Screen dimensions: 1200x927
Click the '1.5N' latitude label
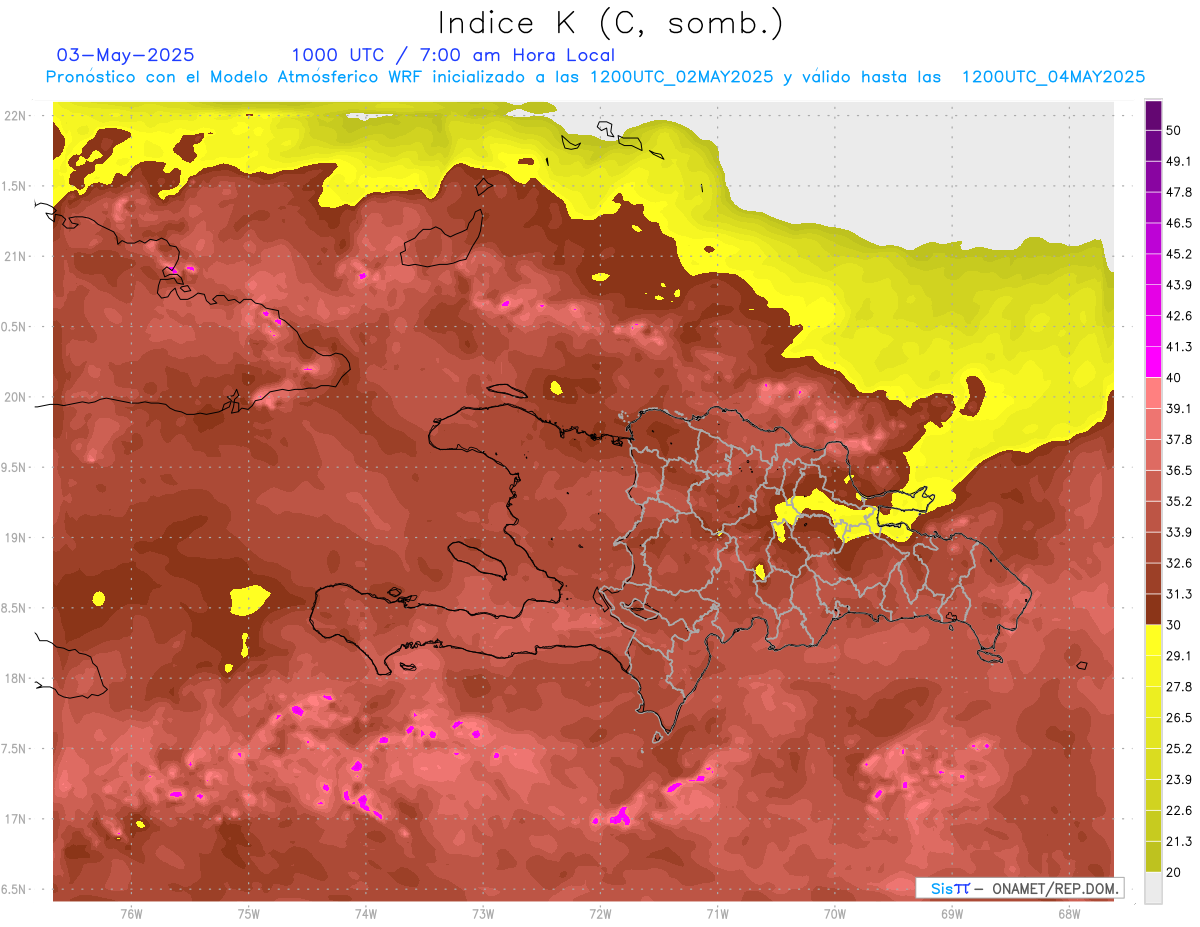point(15,186)
